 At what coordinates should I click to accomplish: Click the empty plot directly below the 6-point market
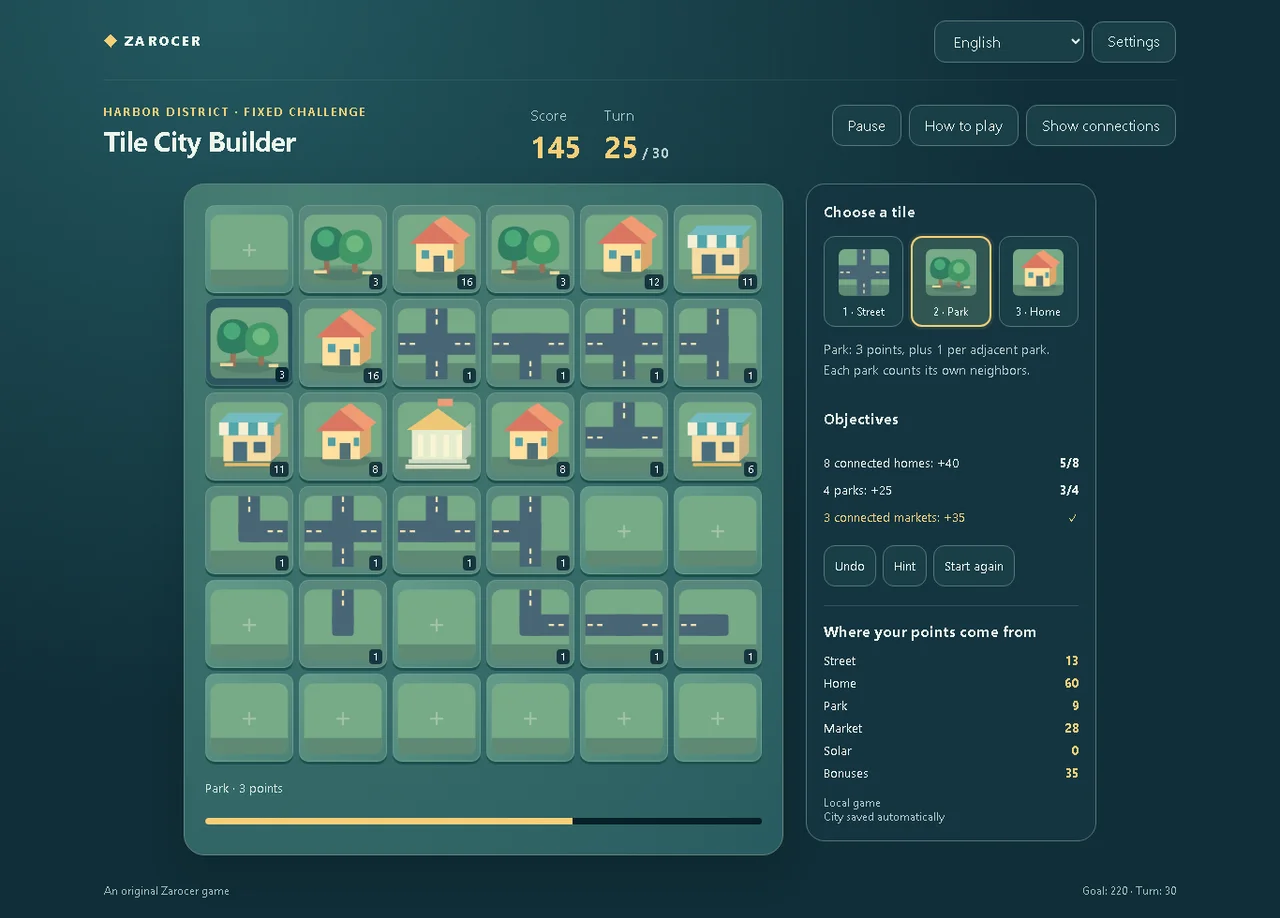click(717, 530)
